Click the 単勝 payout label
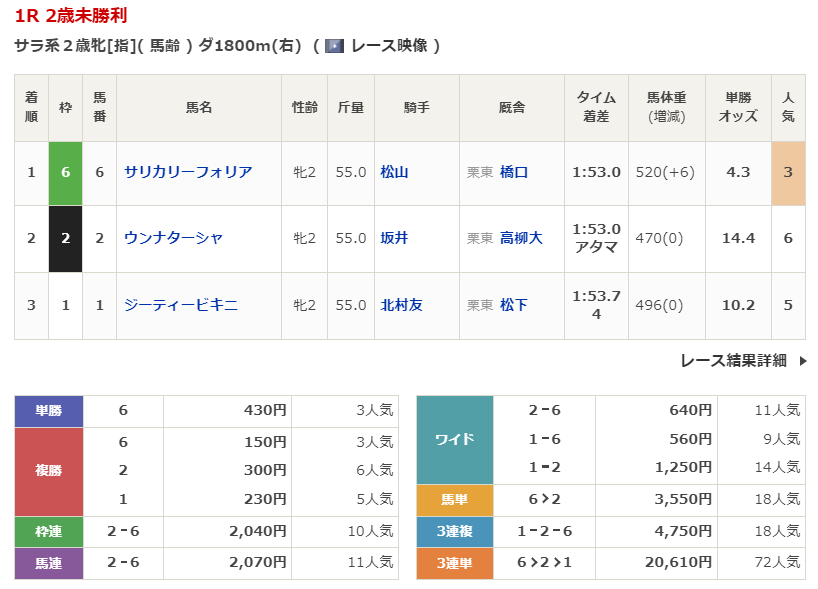Viewport: 818px width, 589px height. tap(49, 411)
